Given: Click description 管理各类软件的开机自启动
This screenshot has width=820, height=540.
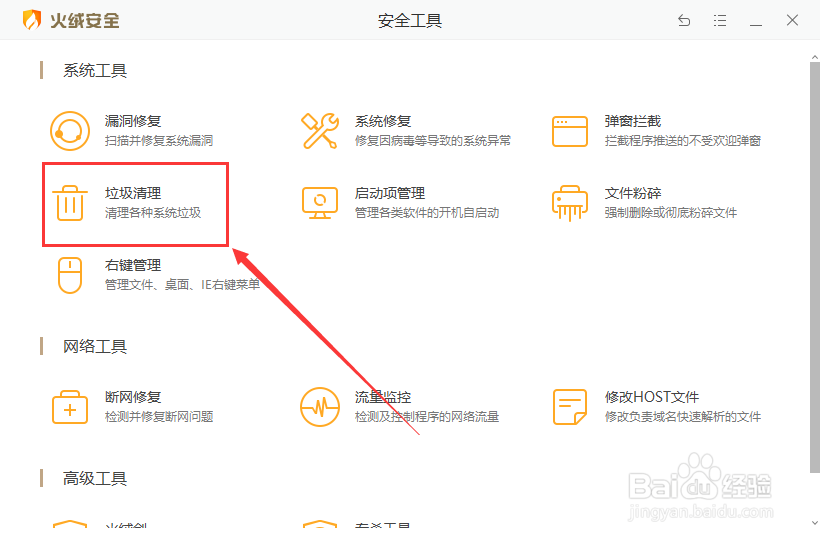Looking at the screenshot, I should (x=427, y=213).
